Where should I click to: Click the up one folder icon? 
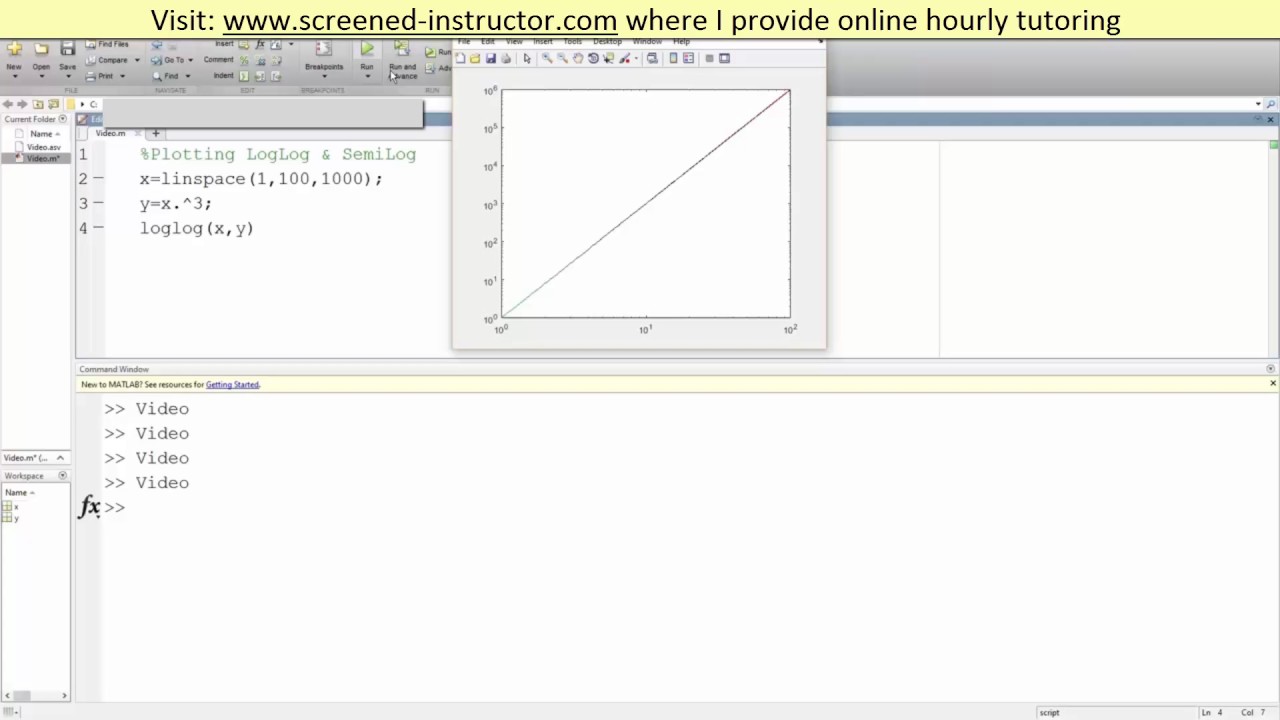tap(38, 104)
